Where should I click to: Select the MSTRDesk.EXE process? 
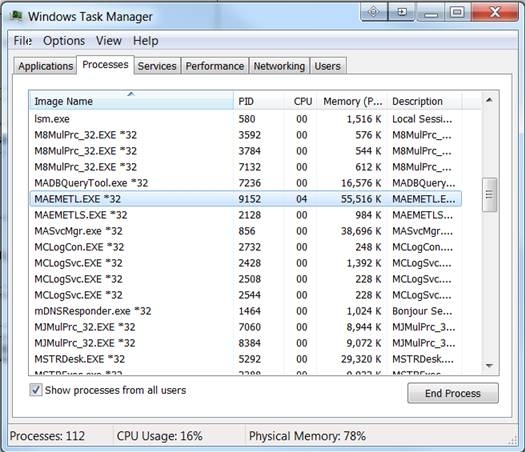[246, 359]
